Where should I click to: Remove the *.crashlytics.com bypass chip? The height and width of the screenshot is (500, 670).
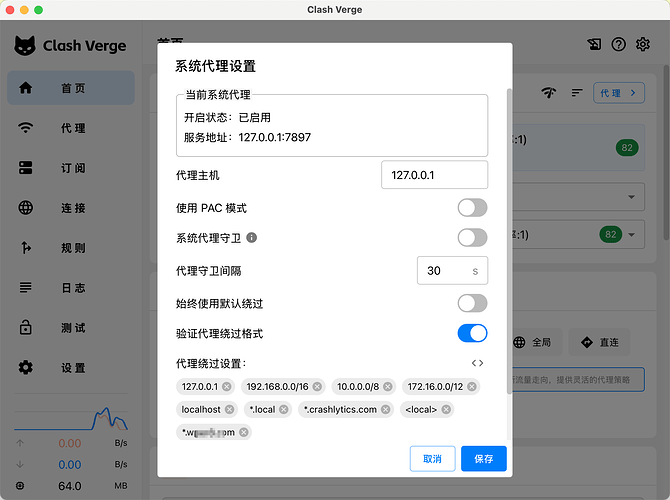point(385,409)
